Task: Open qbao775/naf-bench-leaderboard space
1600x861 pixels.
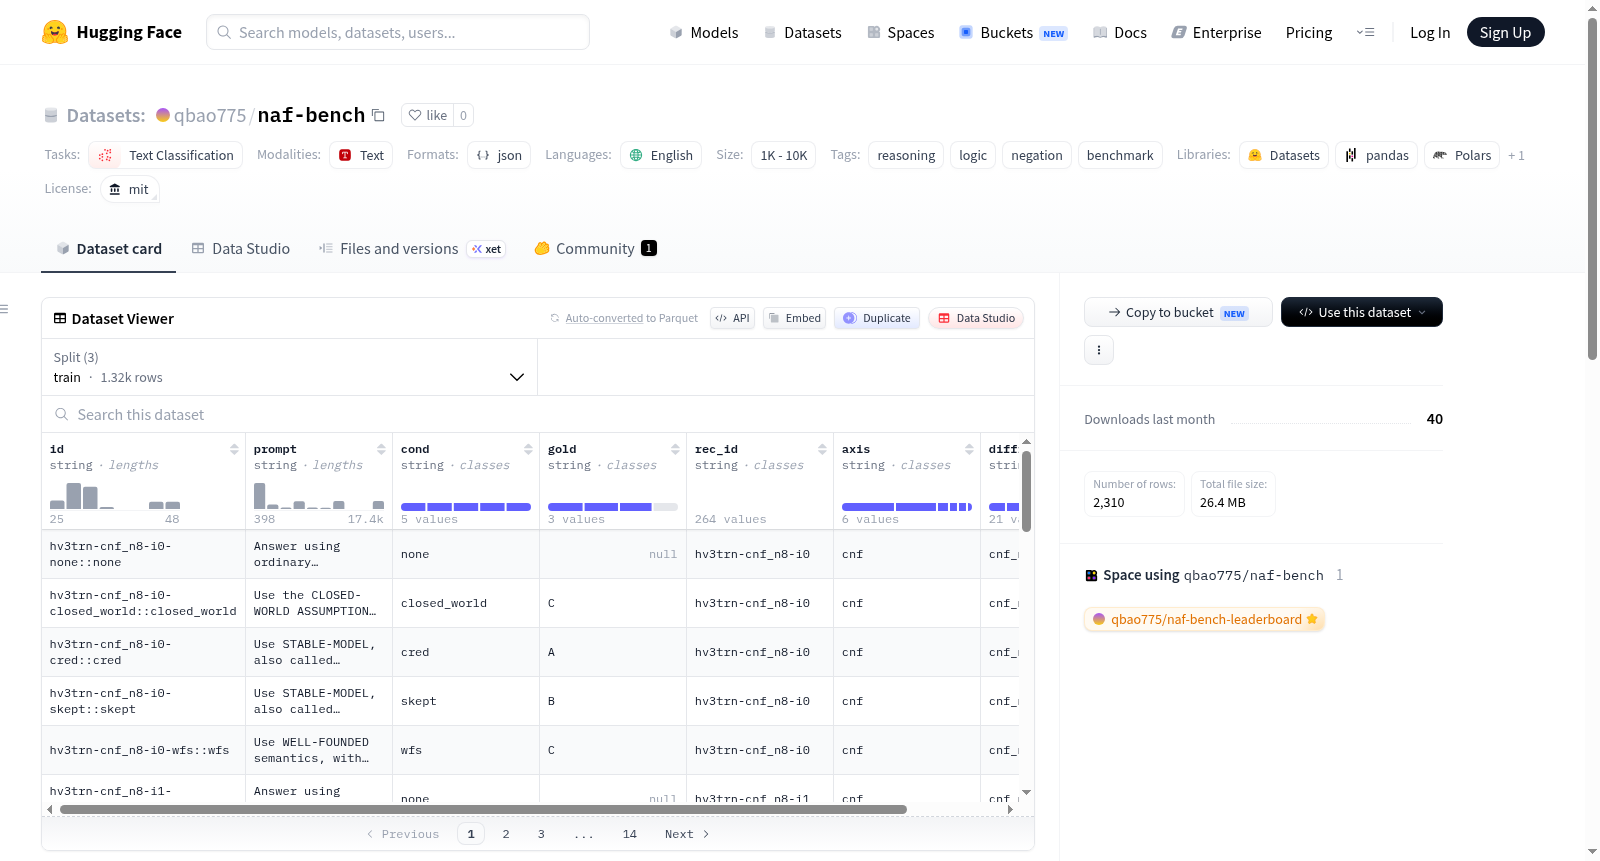Action: coord(1204,619)
